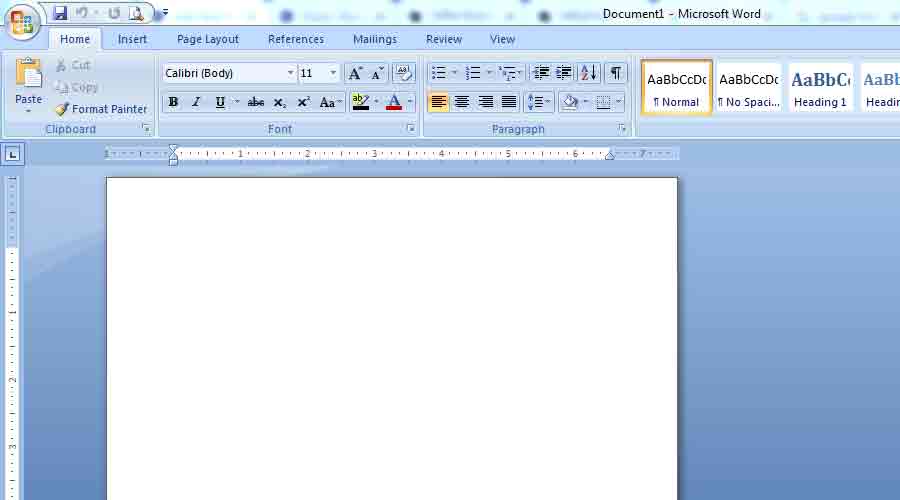The image size is (900, 500).
Task: Decrease paragraph indent
Action: pos(541,73)
